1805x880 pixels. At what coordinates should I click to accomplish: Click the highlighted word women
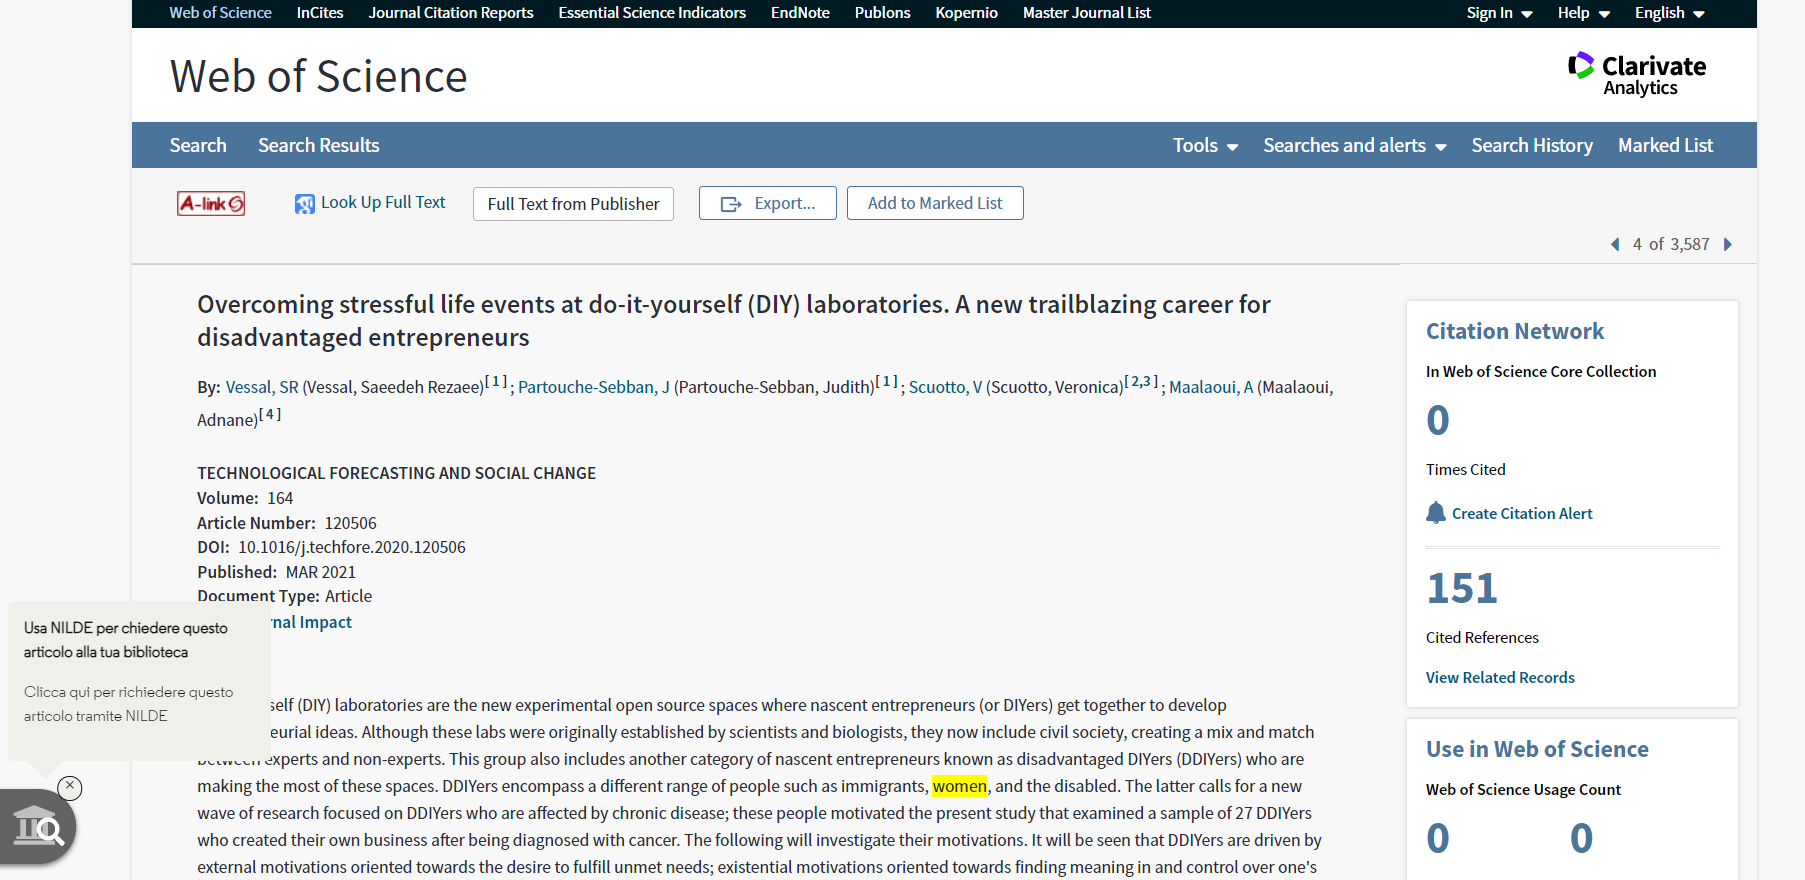pyautogui.click(x=960, y=786)
